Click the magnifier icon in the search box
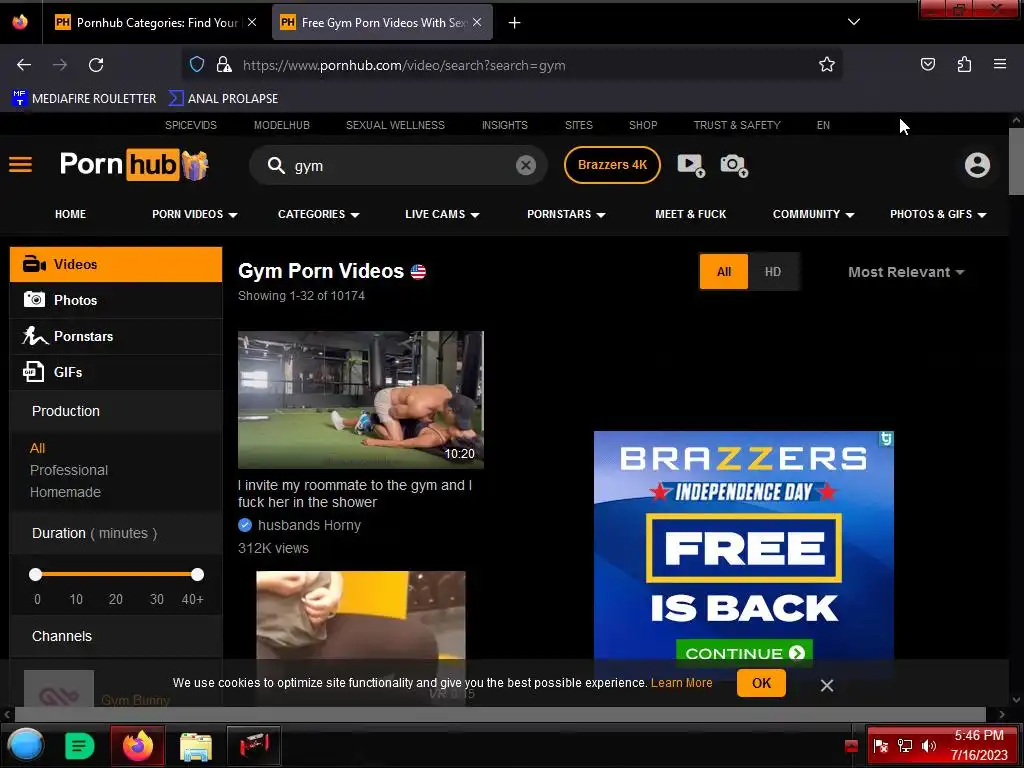This screenshot has width=1024, height=768. (276, 166)
